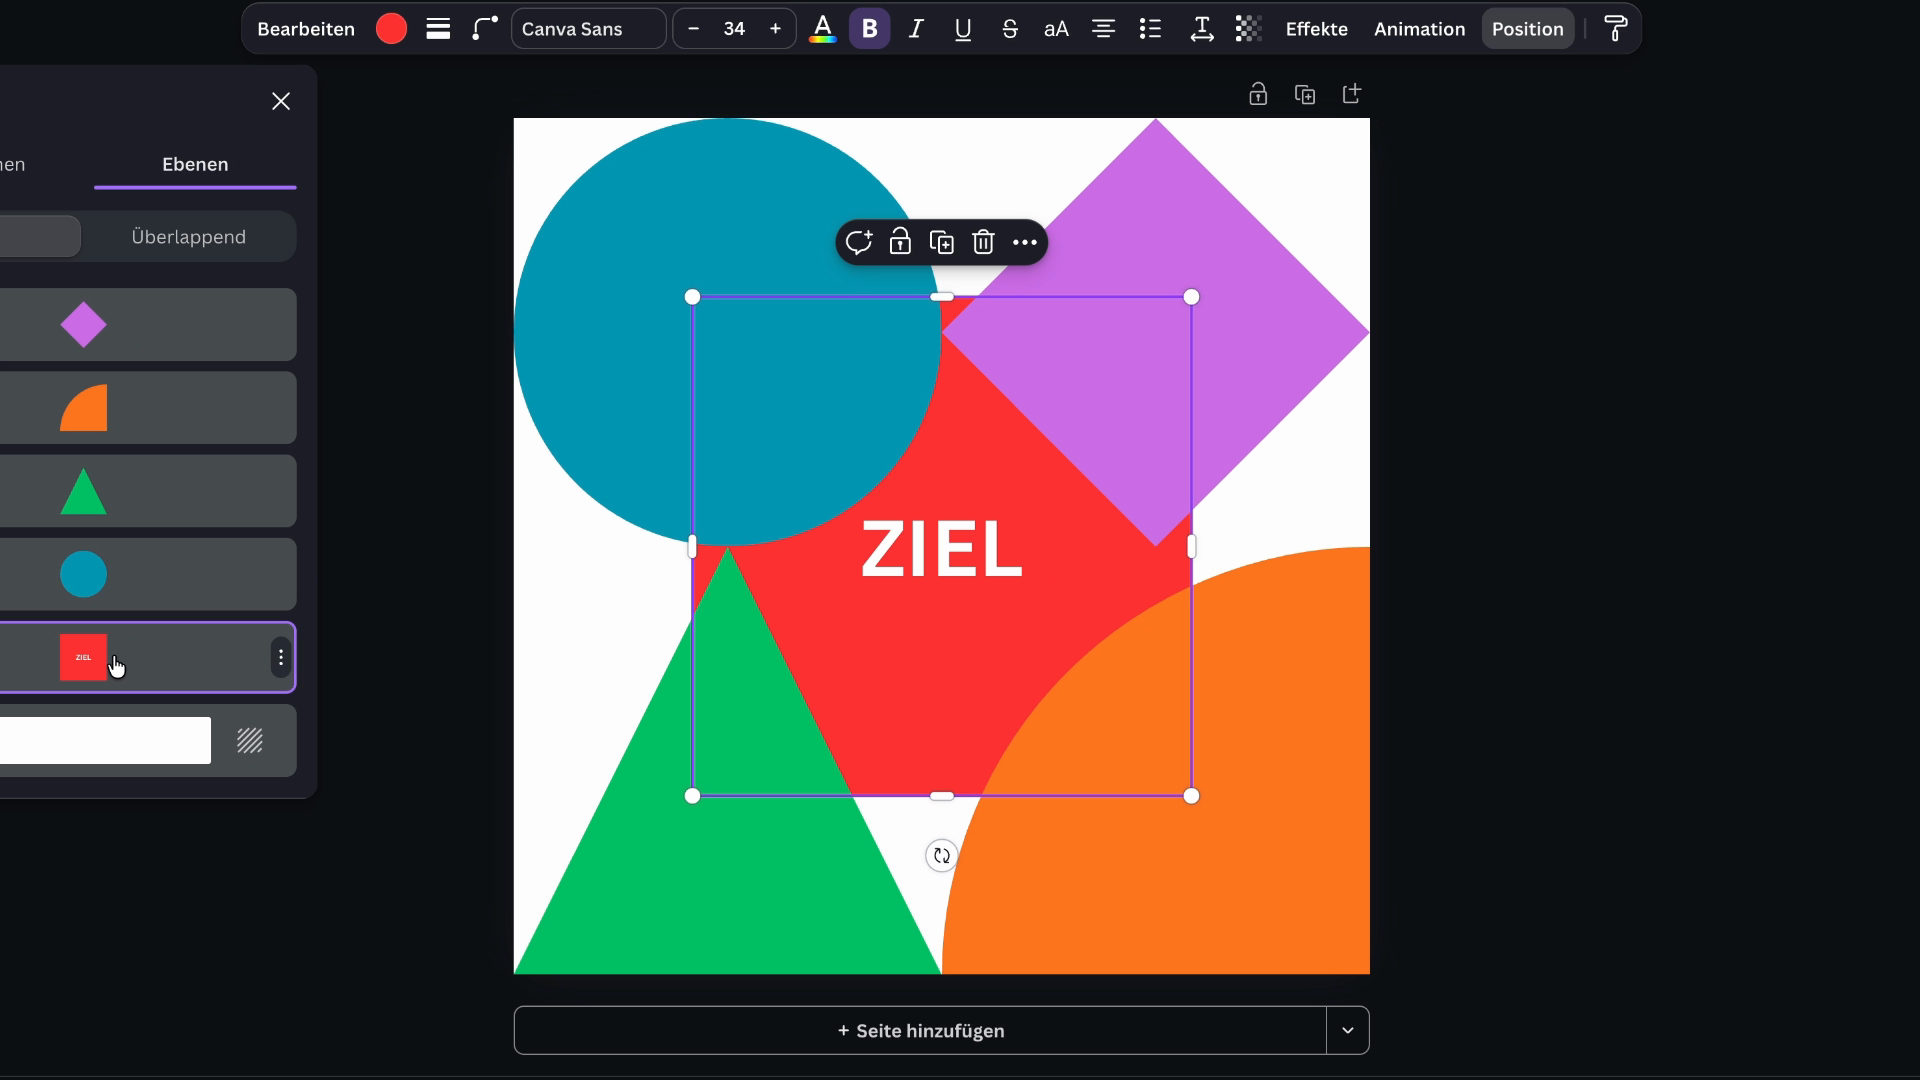
Task: Toggle bold text formatting
Action: 869,29
